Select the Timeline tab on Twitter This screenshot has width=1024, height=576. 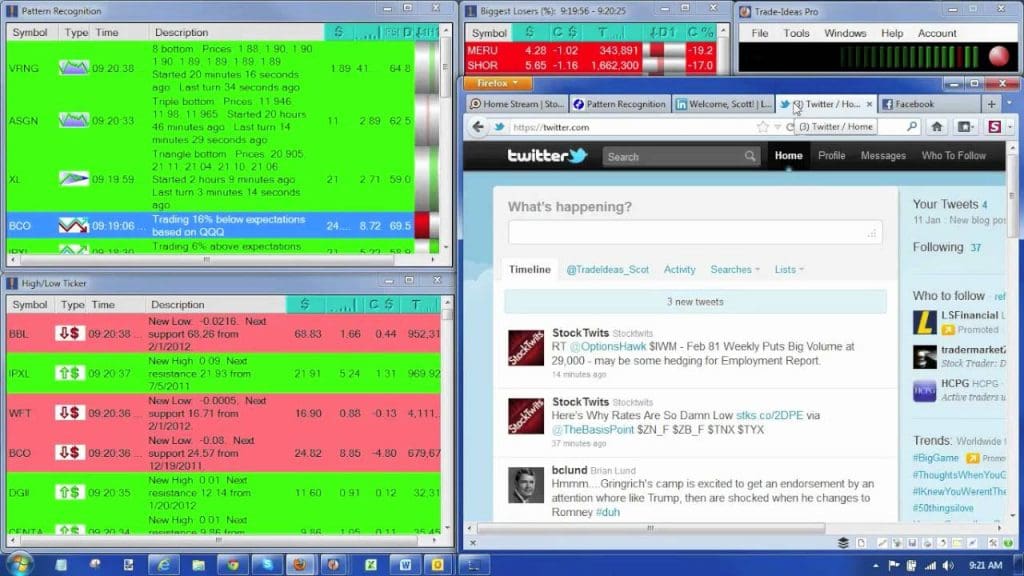click(x=530, y=269)
